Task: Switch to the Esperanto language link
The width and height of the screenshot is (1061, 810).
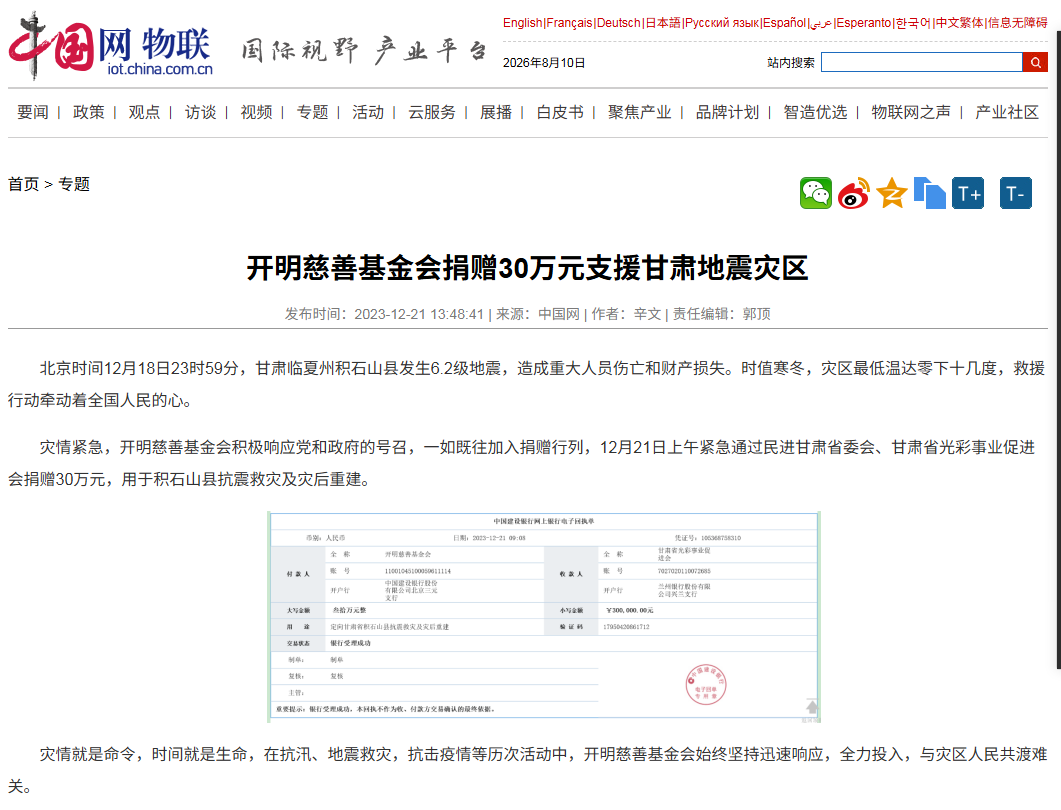Action: [x=863, y=22]
